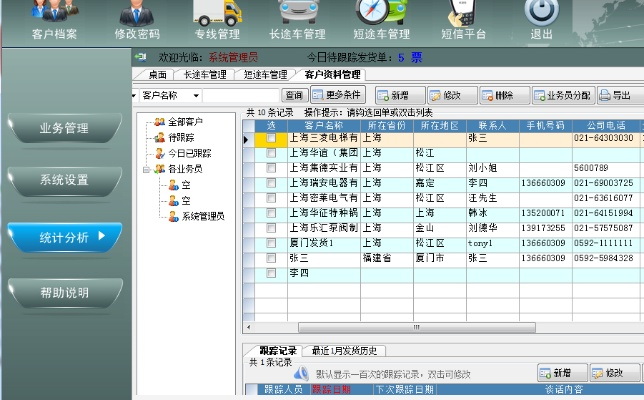The height and width of the screenshot is (400, 644).
Task: Open 长途车管理 long-distance vehicle module
Action: click(x=299, y=20)
